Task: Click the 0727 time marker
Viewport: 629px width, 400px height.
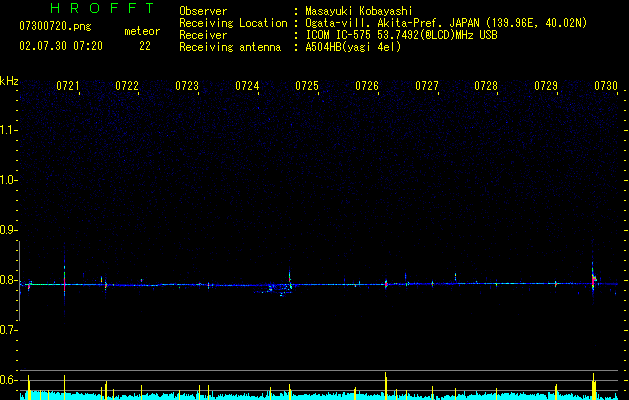Action: (x=426, y=86)
